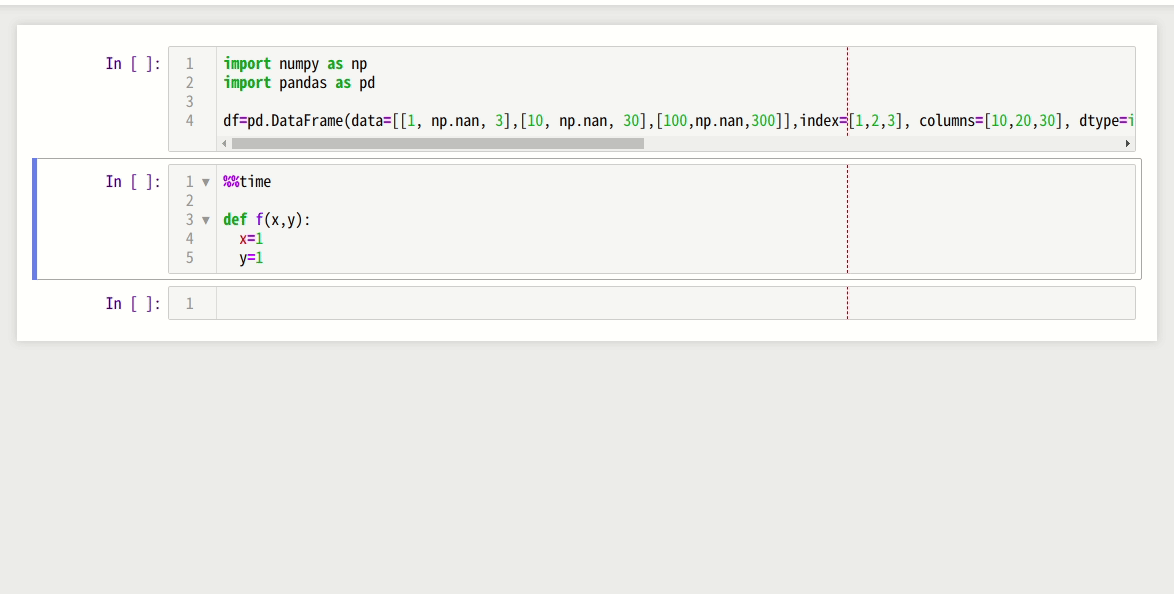Image resolution: width=1174 pixels, height=594 pixels.
Task: Collapse the def f(x,y) fold arrow
Action: [x=206, y=220]
